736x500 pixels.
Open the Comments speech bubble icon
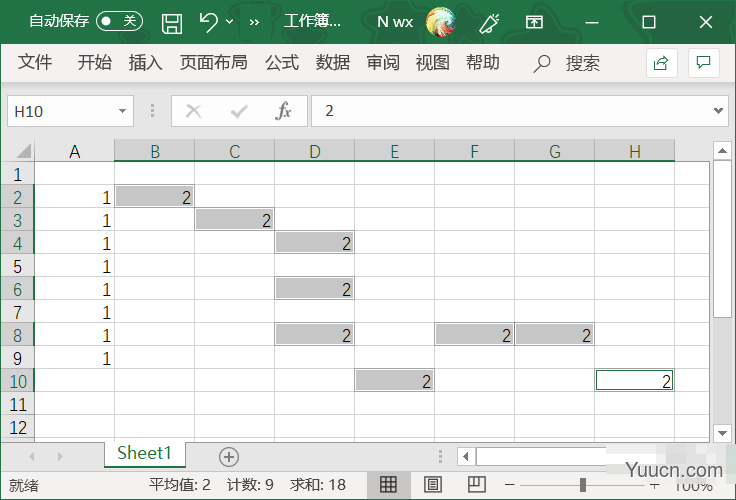pyautogui.click(x=704, y=63)
